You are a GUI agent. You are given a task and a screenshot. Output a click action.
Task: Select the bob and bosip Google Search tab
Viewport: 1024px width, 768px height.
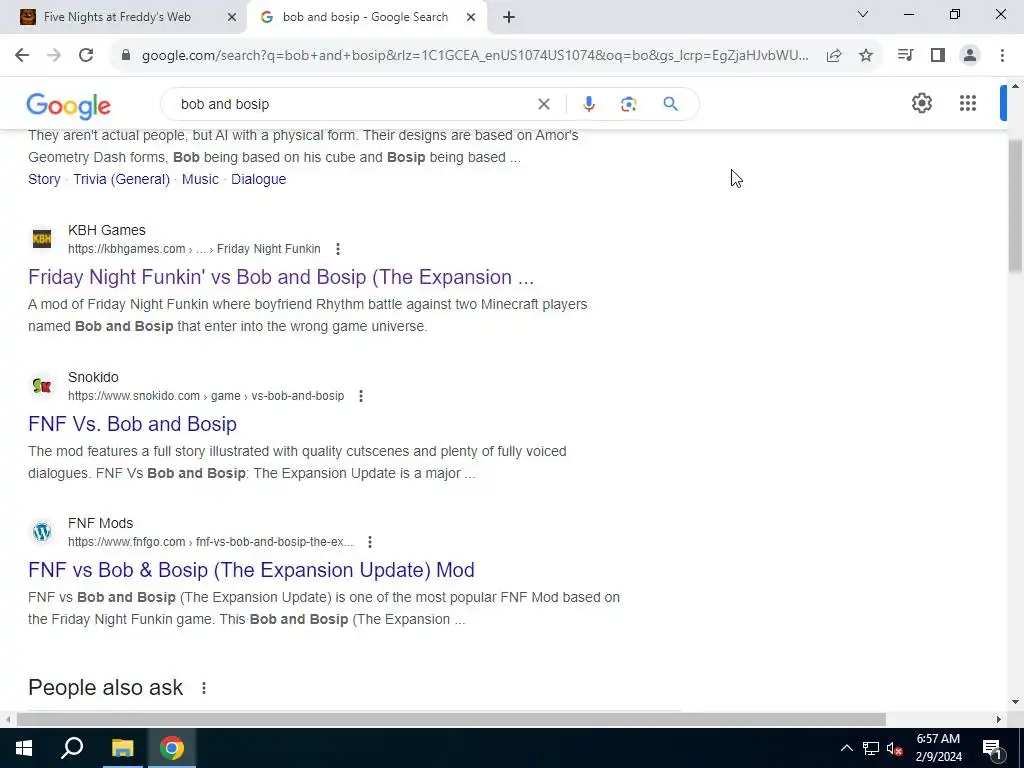coord(365,17)
